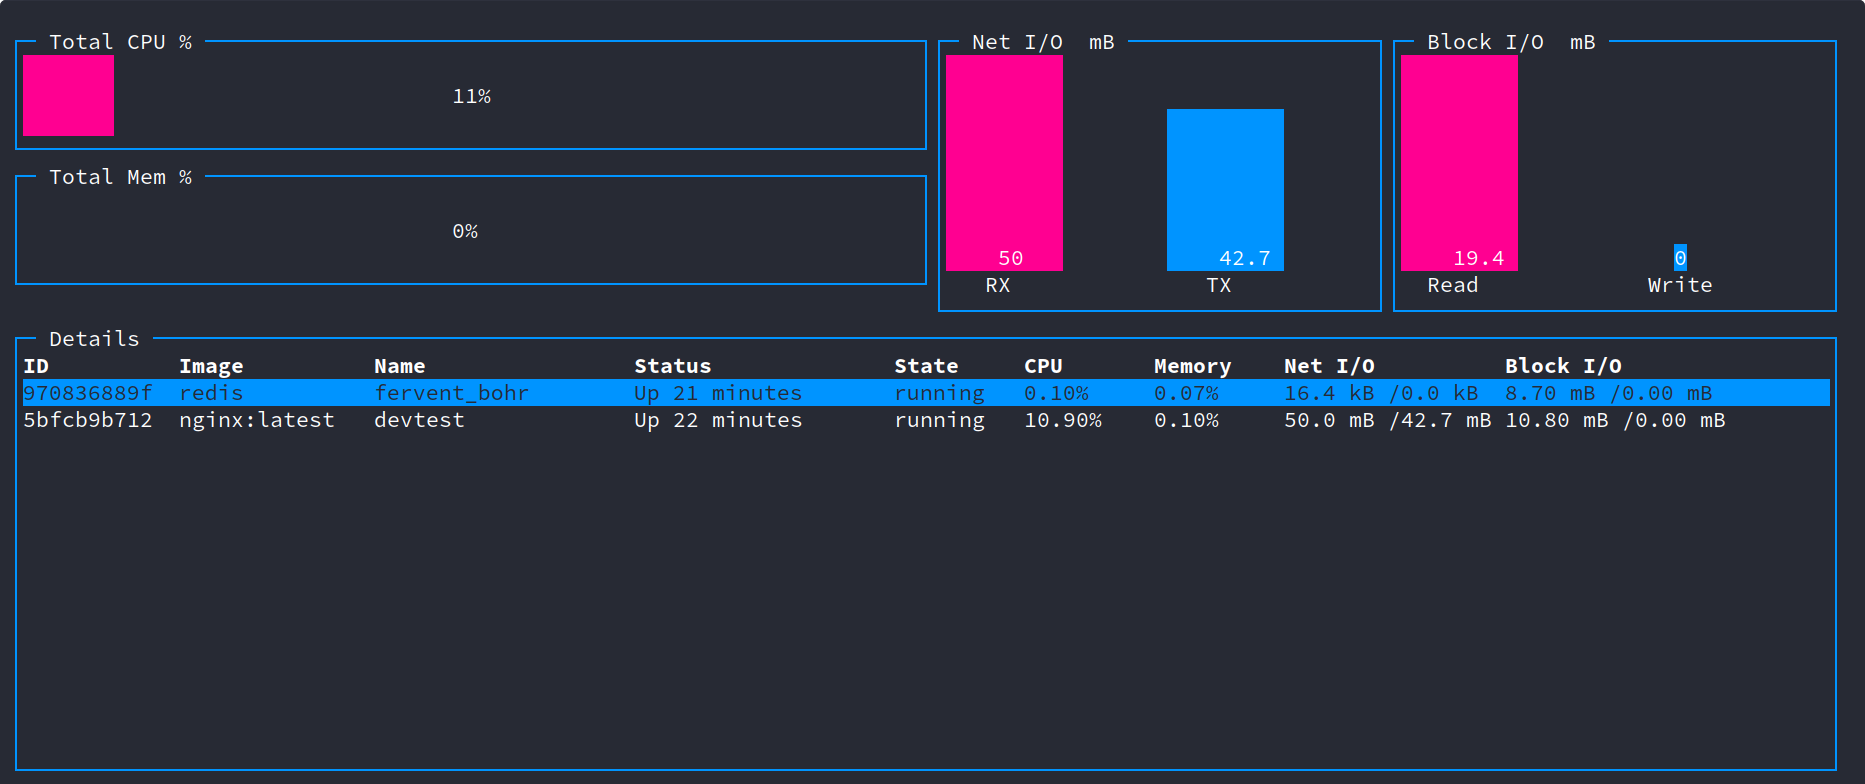
Task: Click the Read label under the chart
Action: (1453, 285)
